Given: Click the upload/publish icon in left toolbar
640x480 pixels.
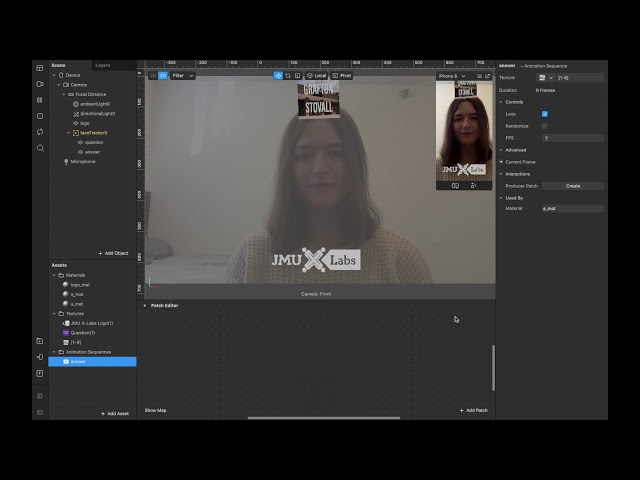Looking at the screenshot, I should tap(40, 373).
